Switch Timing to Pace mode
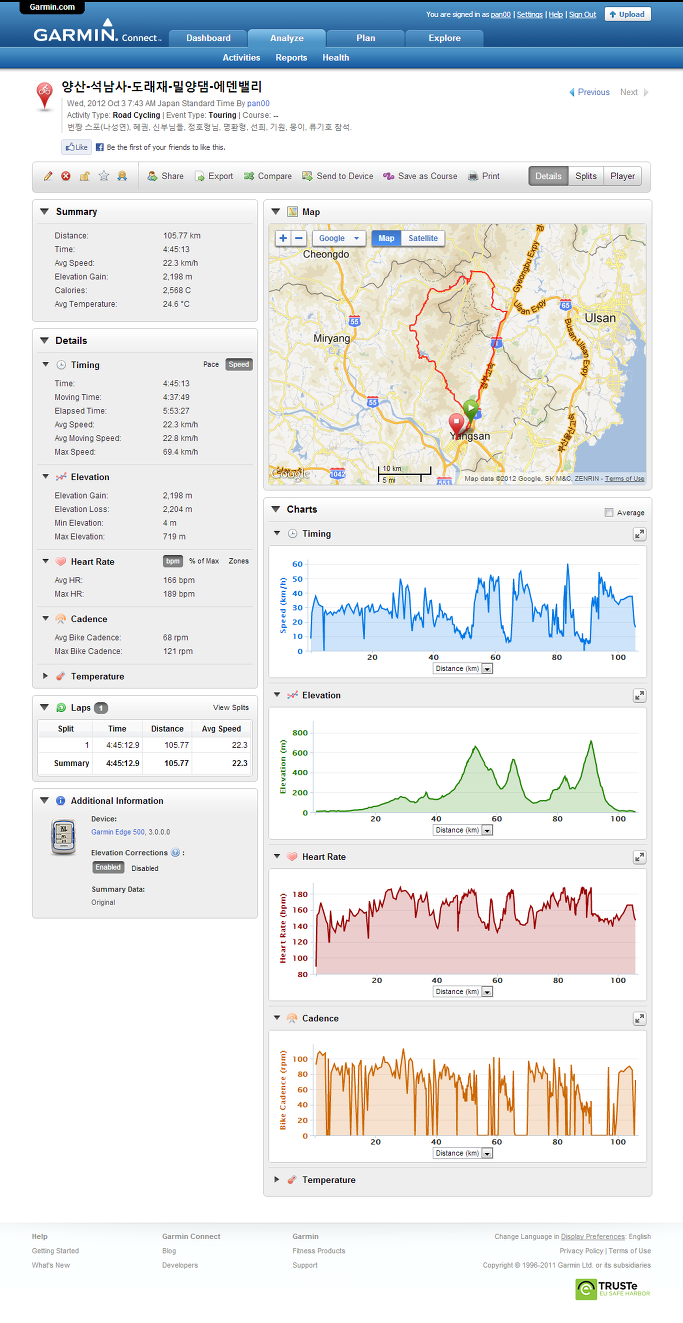This screenshot has width=683, height=1323. pyautogui.click(x=211, y=365)
